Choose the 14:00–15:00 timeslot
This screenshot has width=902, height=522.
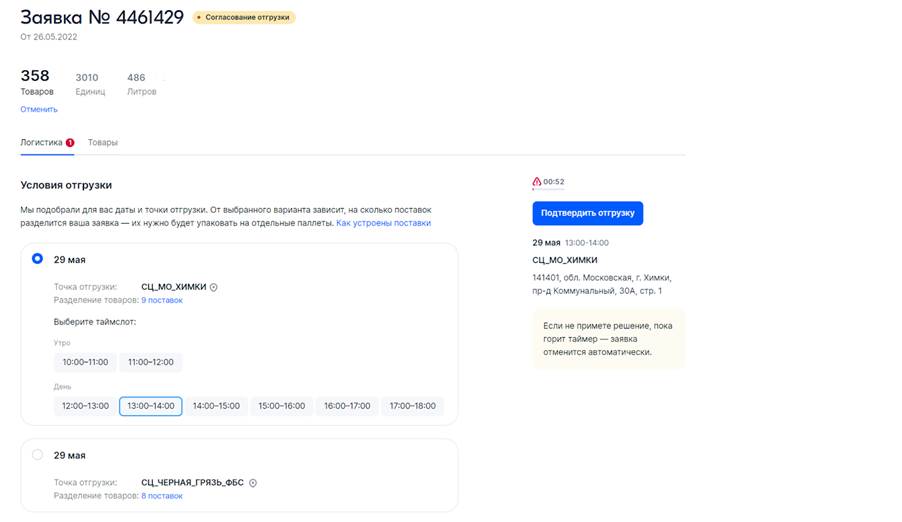tap(216, 406)
